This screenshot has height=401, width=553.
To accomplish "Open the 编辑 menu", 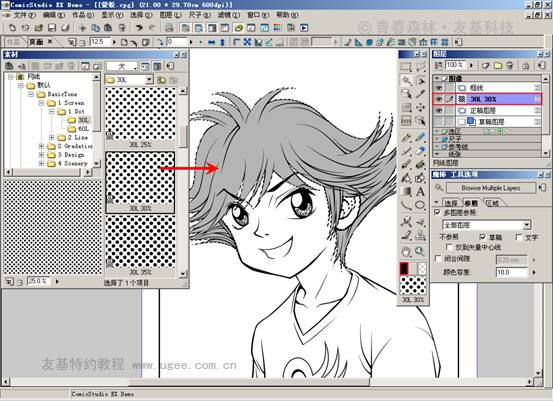I will [x=54, y=15].
